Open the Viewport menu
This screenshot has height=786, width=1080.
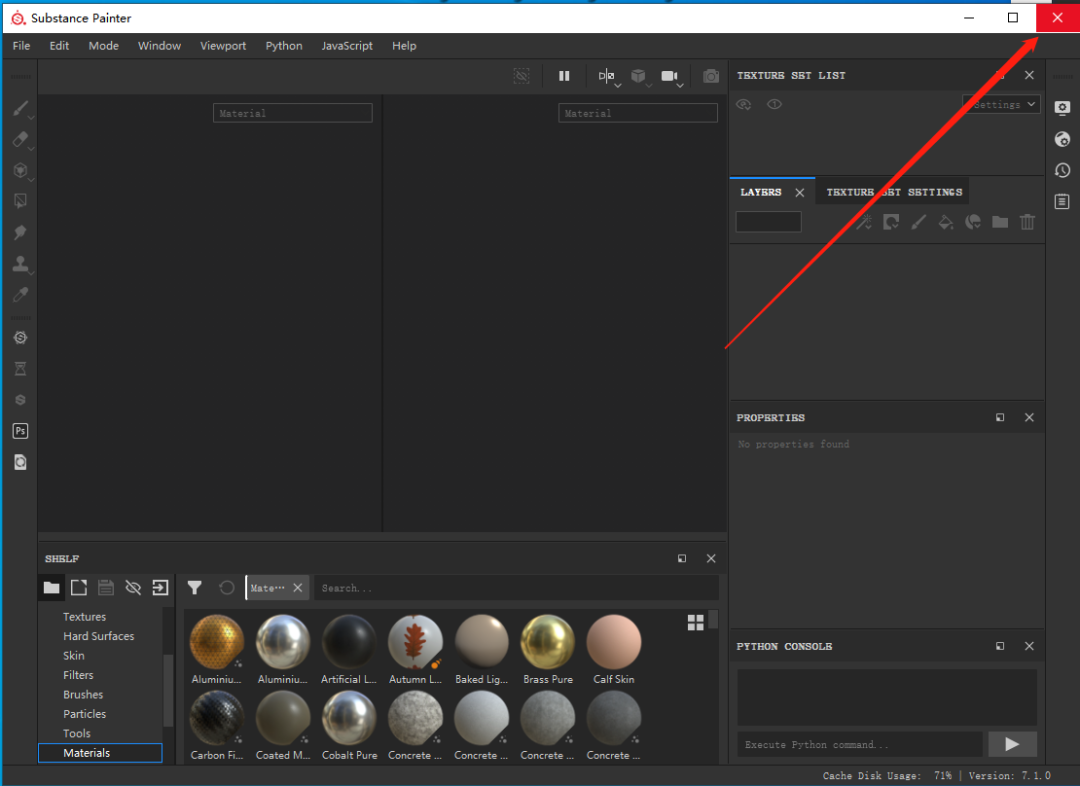pyautogui.click(x=223, y=45)
